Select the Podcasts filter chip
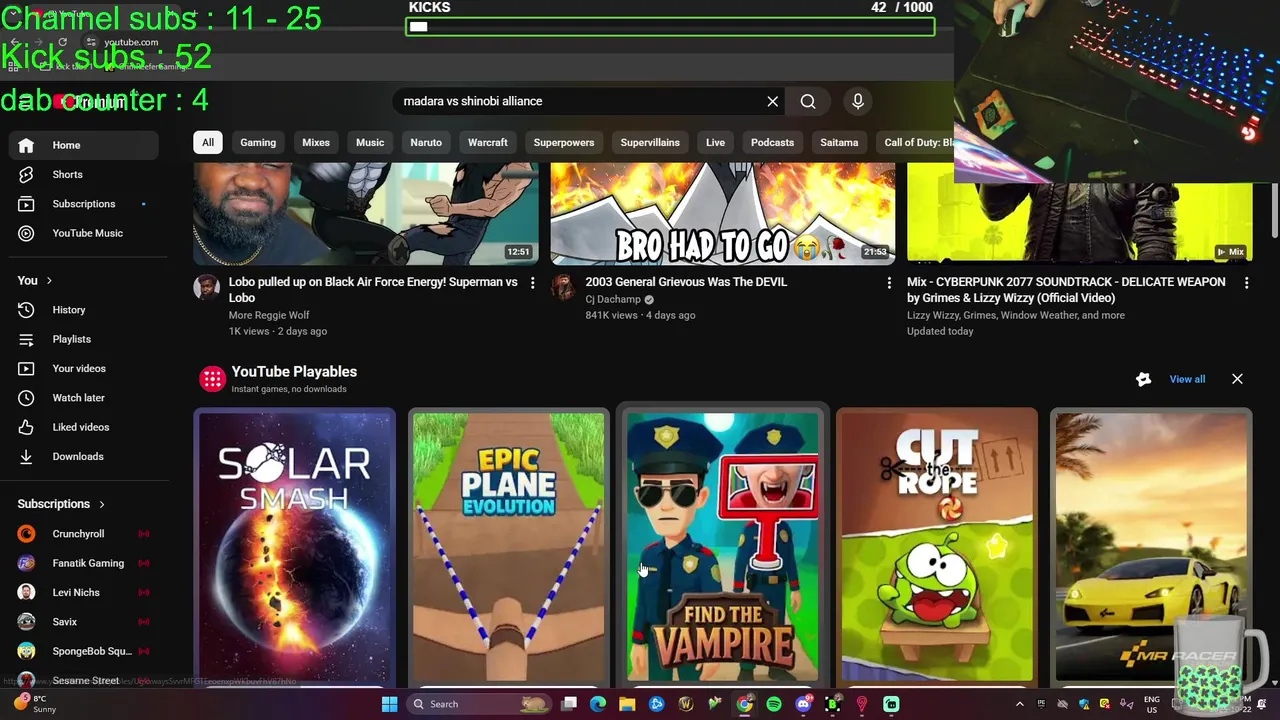The width and height of the screenshot is (1280, 720). tap(772, 142)
